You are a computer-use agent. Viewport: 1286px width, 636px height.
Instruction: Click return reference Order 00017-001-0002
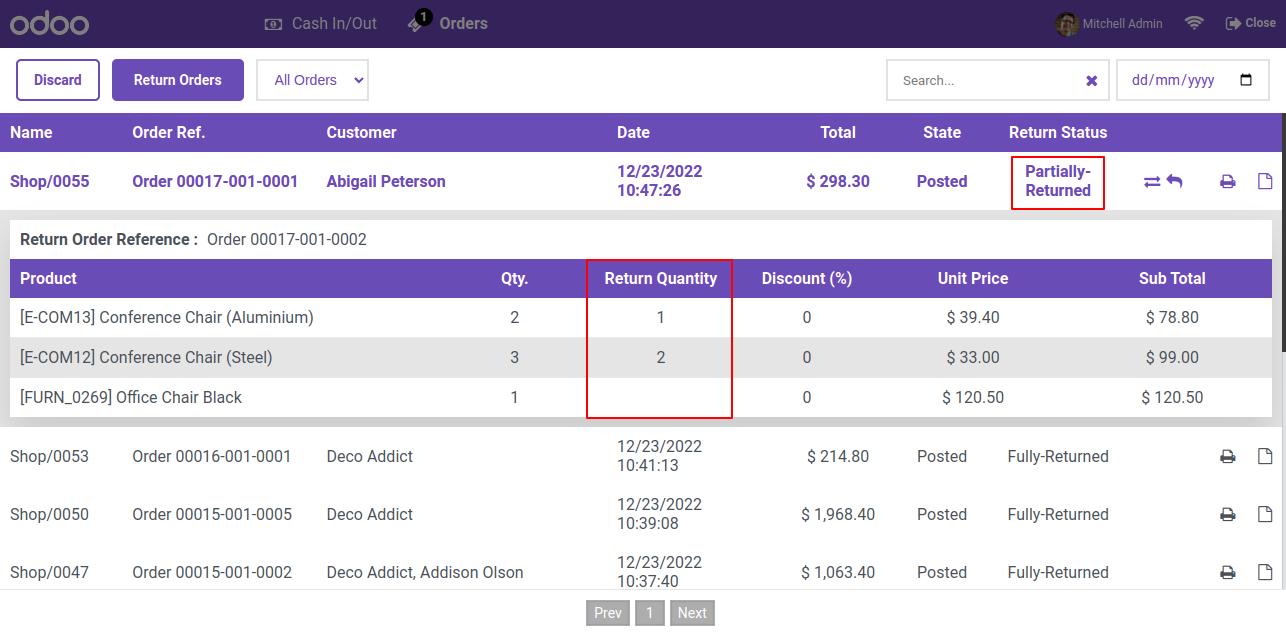[287, 239]
